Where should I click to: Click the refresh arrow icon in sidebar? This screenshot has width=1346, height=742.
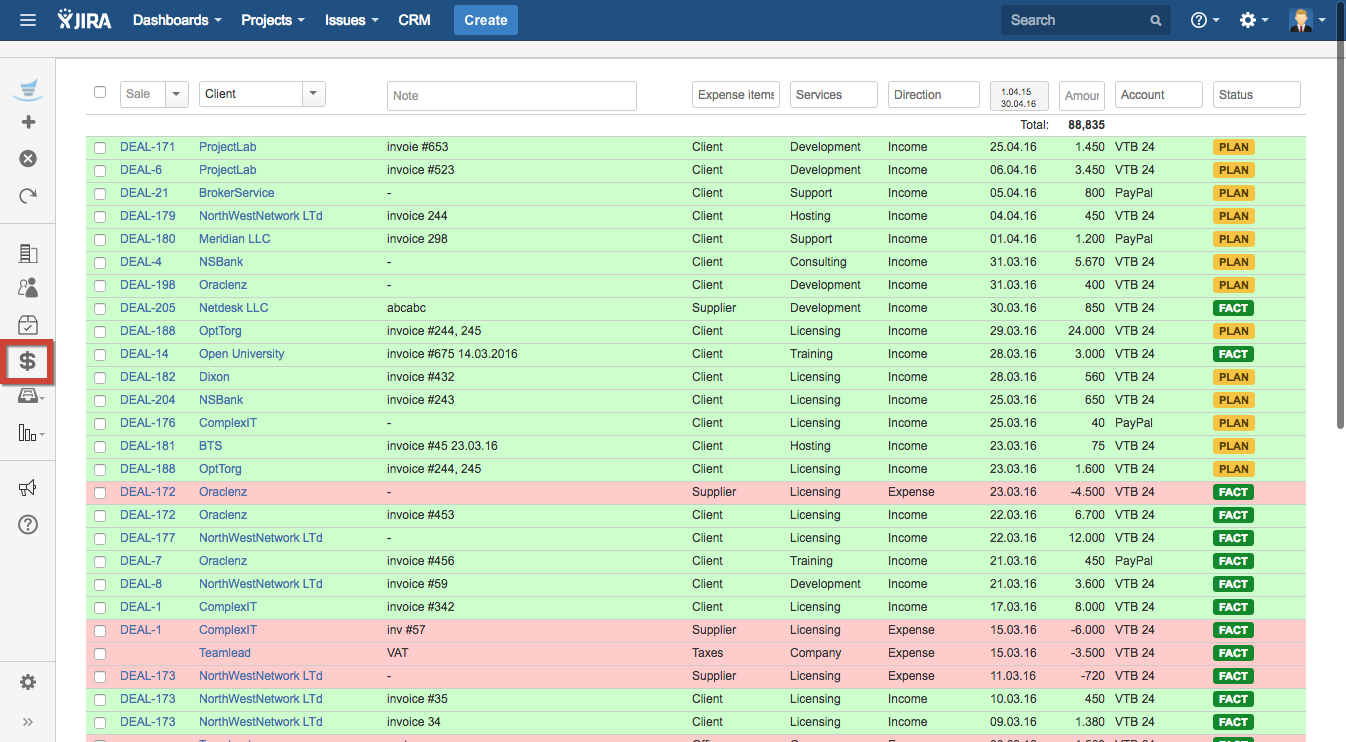tap(28, 196)
